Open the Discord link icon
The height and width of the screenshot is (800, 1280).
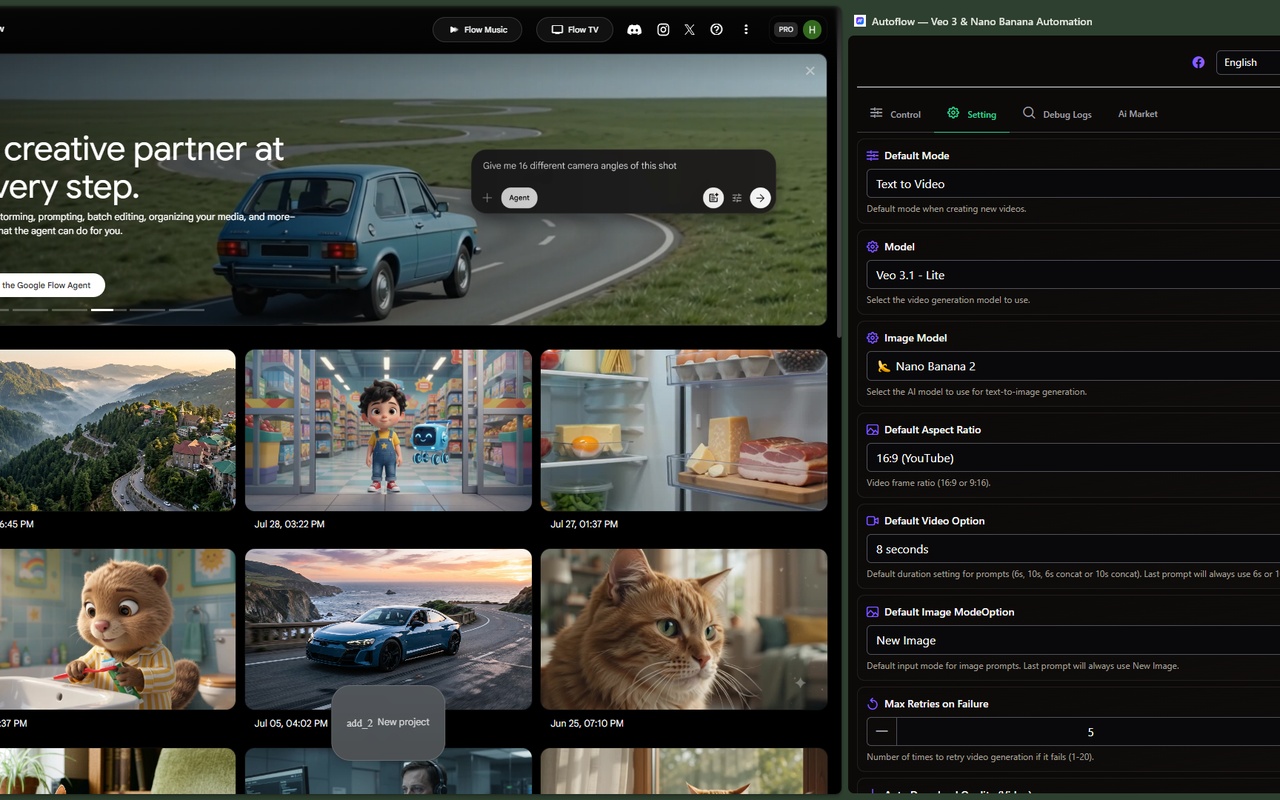[634, 30]
